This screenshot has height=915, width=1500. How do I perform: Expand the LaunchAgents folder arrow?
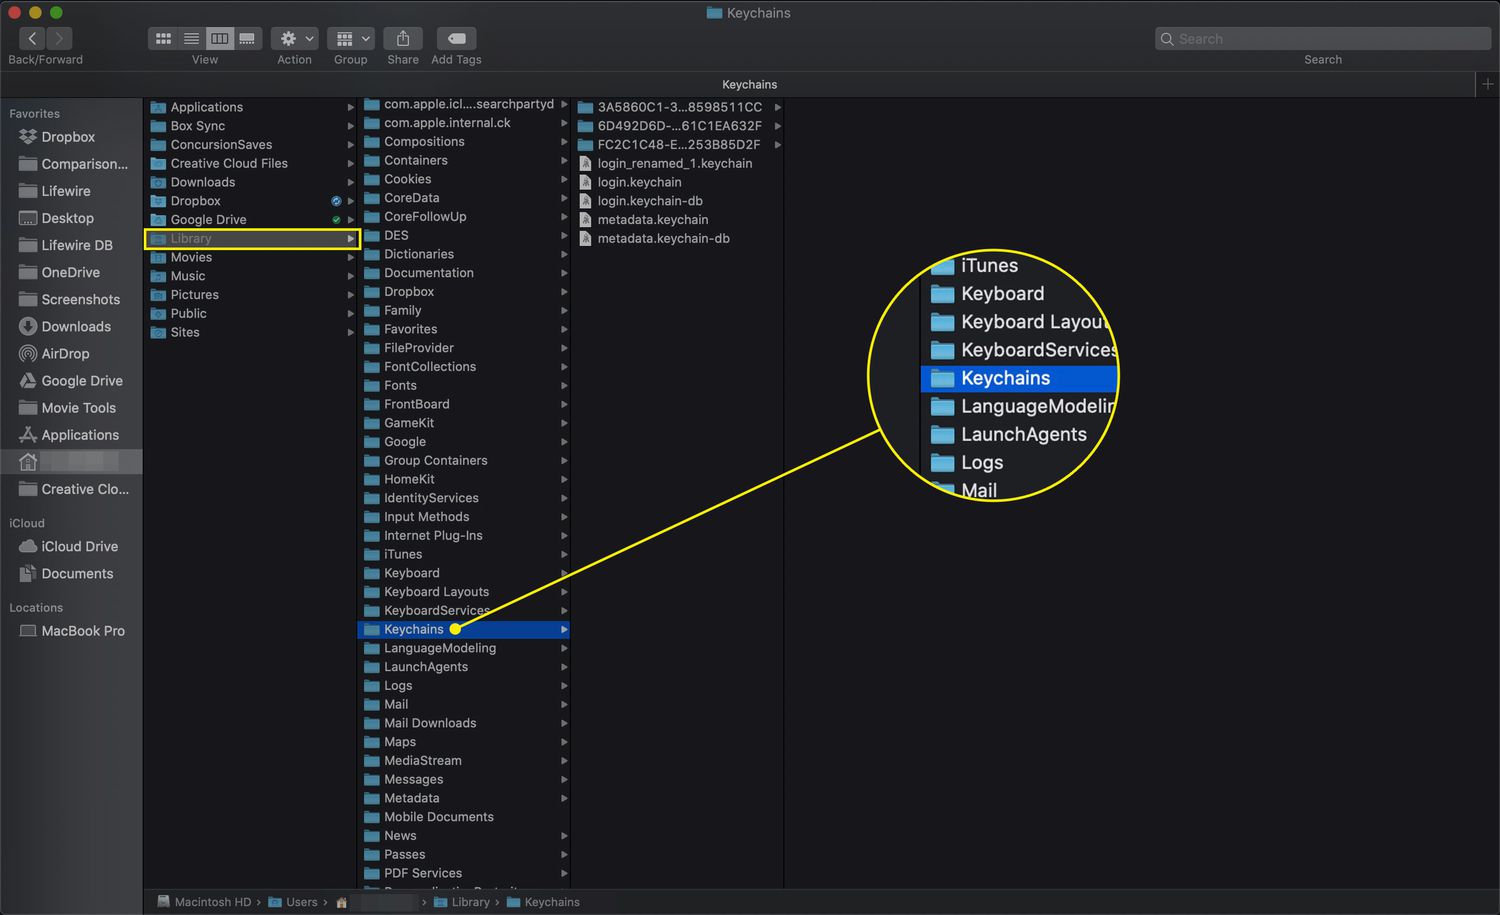(564, 667)
